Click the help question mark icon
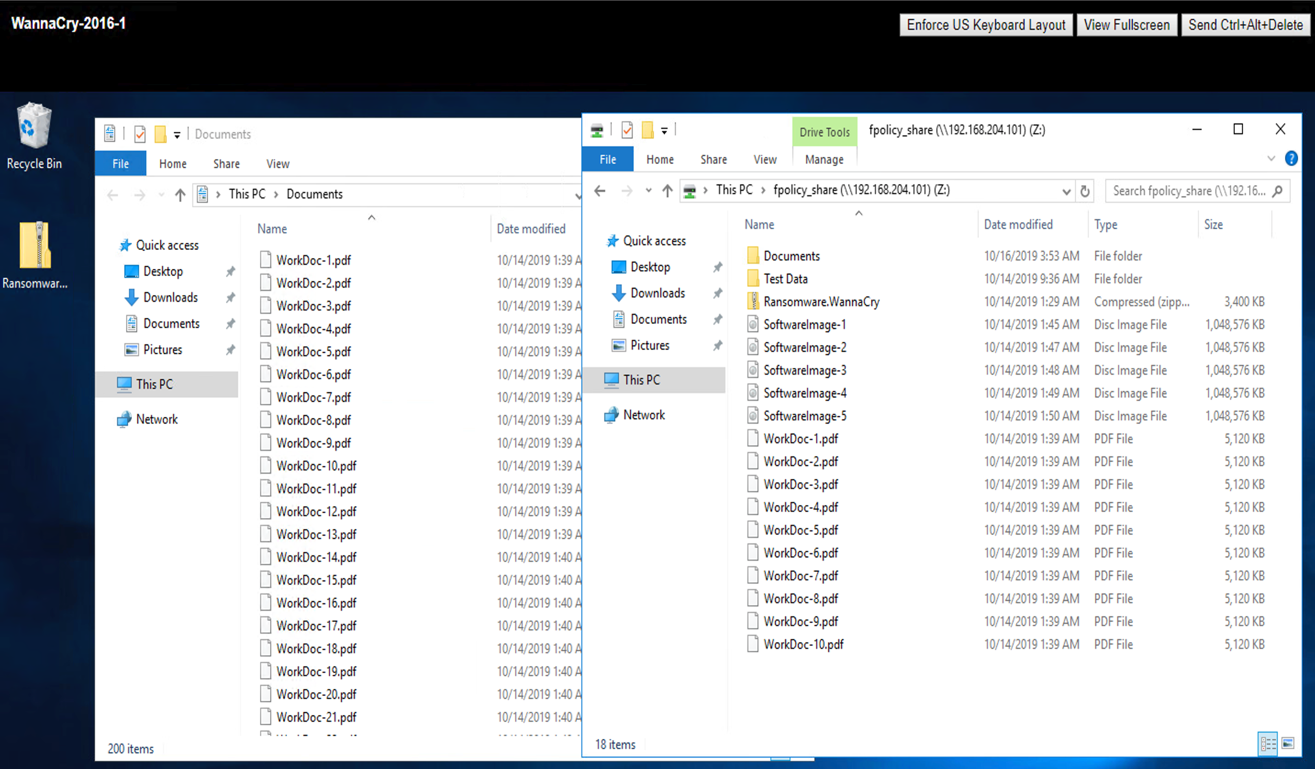This screenshot has width=1315, height=769. point(1291,159)
